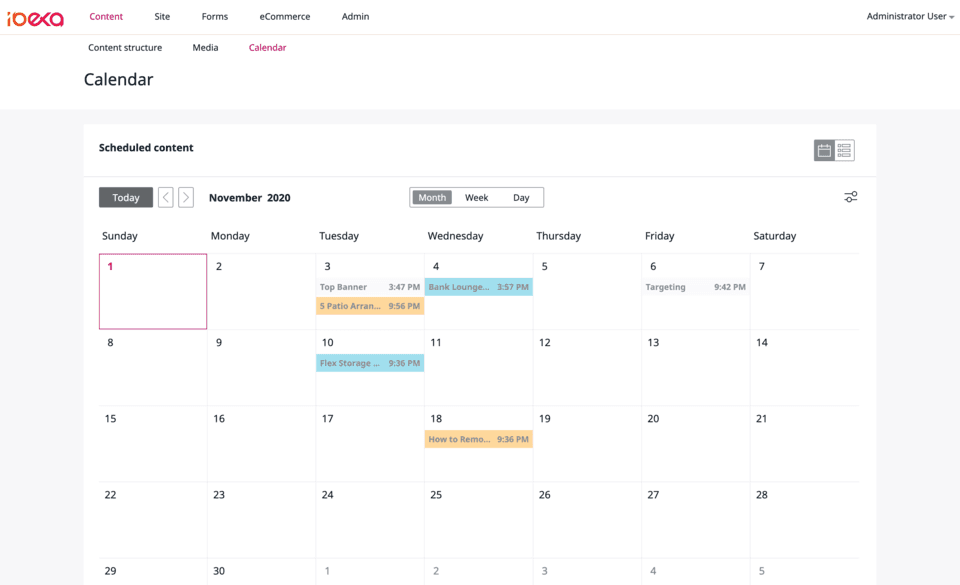Open the Content structure tab
960x585 pixels.
point(125,48)
